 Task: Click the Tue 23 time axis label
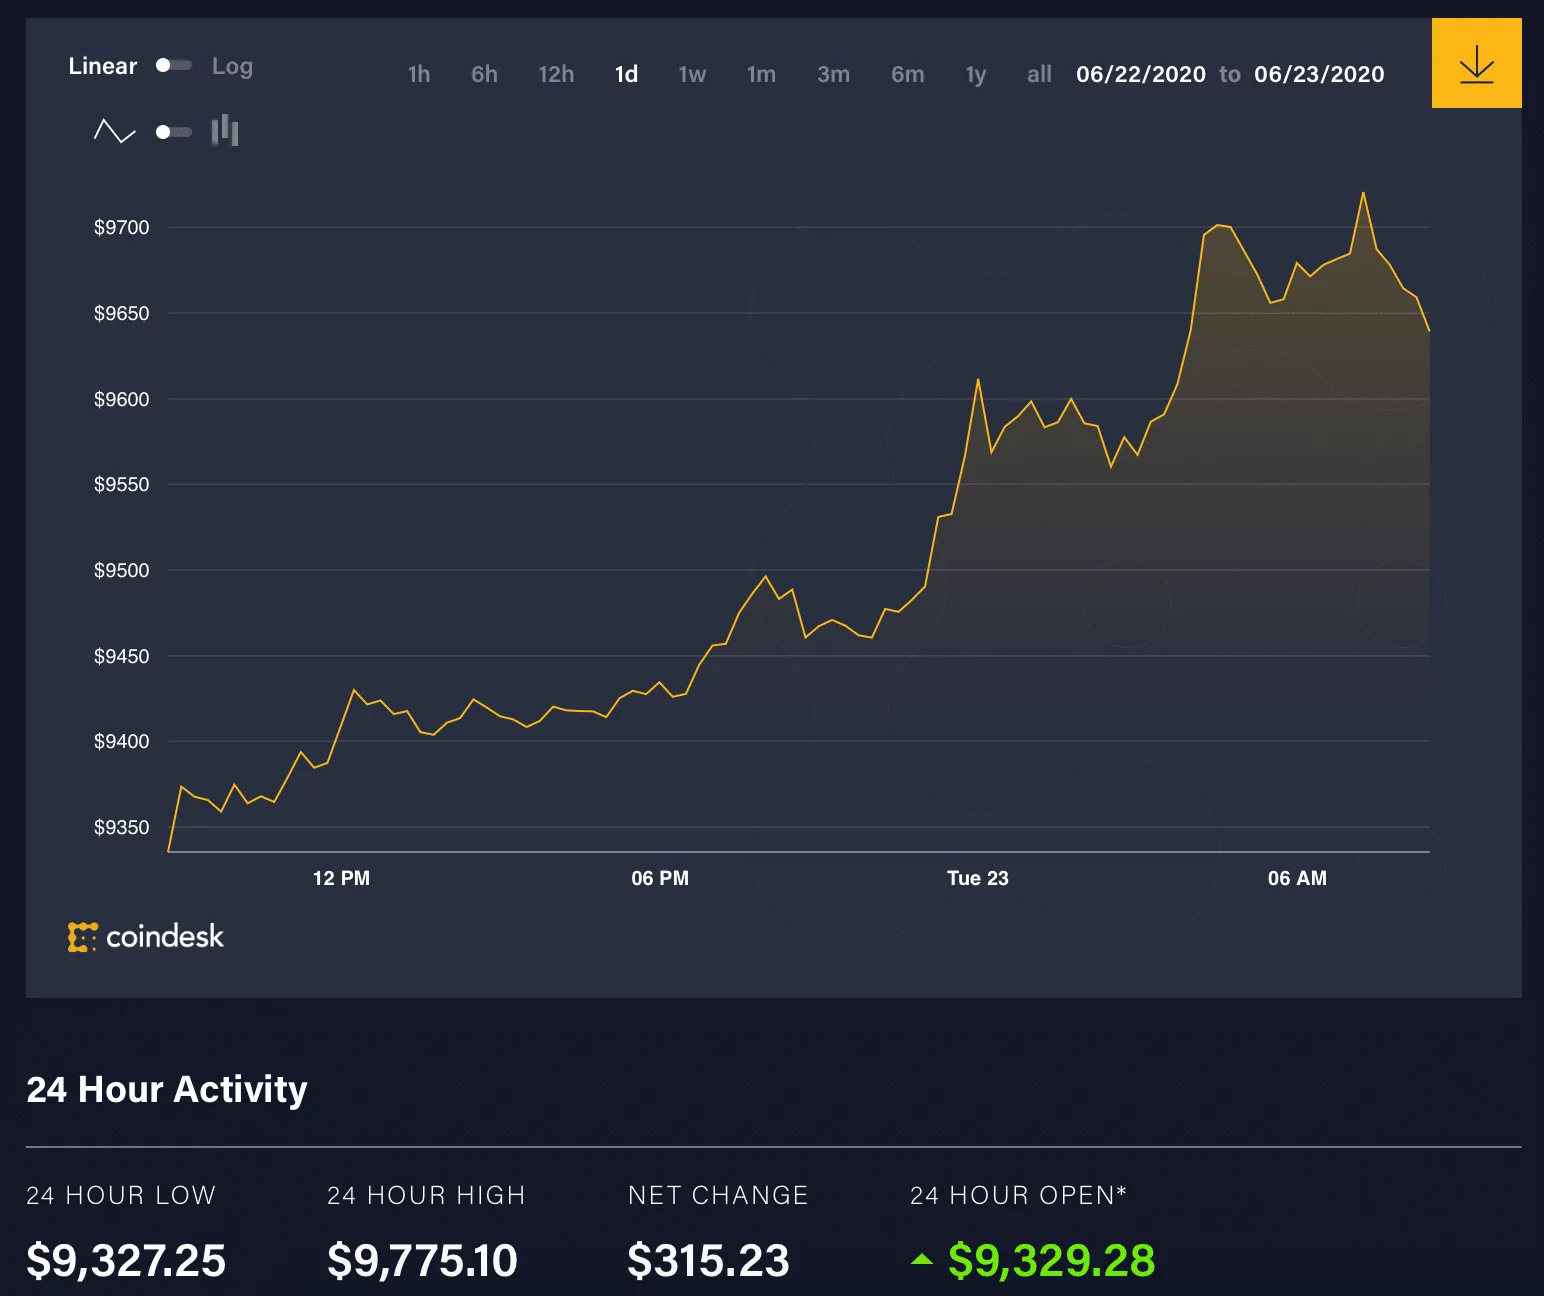[978, 878]
